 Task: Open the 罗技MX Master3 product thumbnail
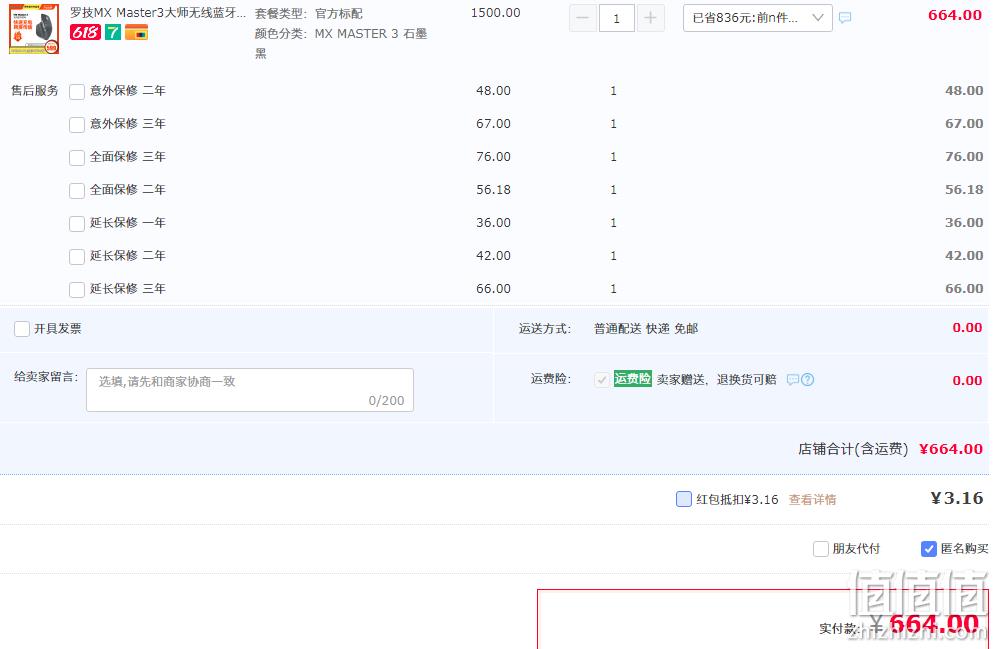pos(34,29)
